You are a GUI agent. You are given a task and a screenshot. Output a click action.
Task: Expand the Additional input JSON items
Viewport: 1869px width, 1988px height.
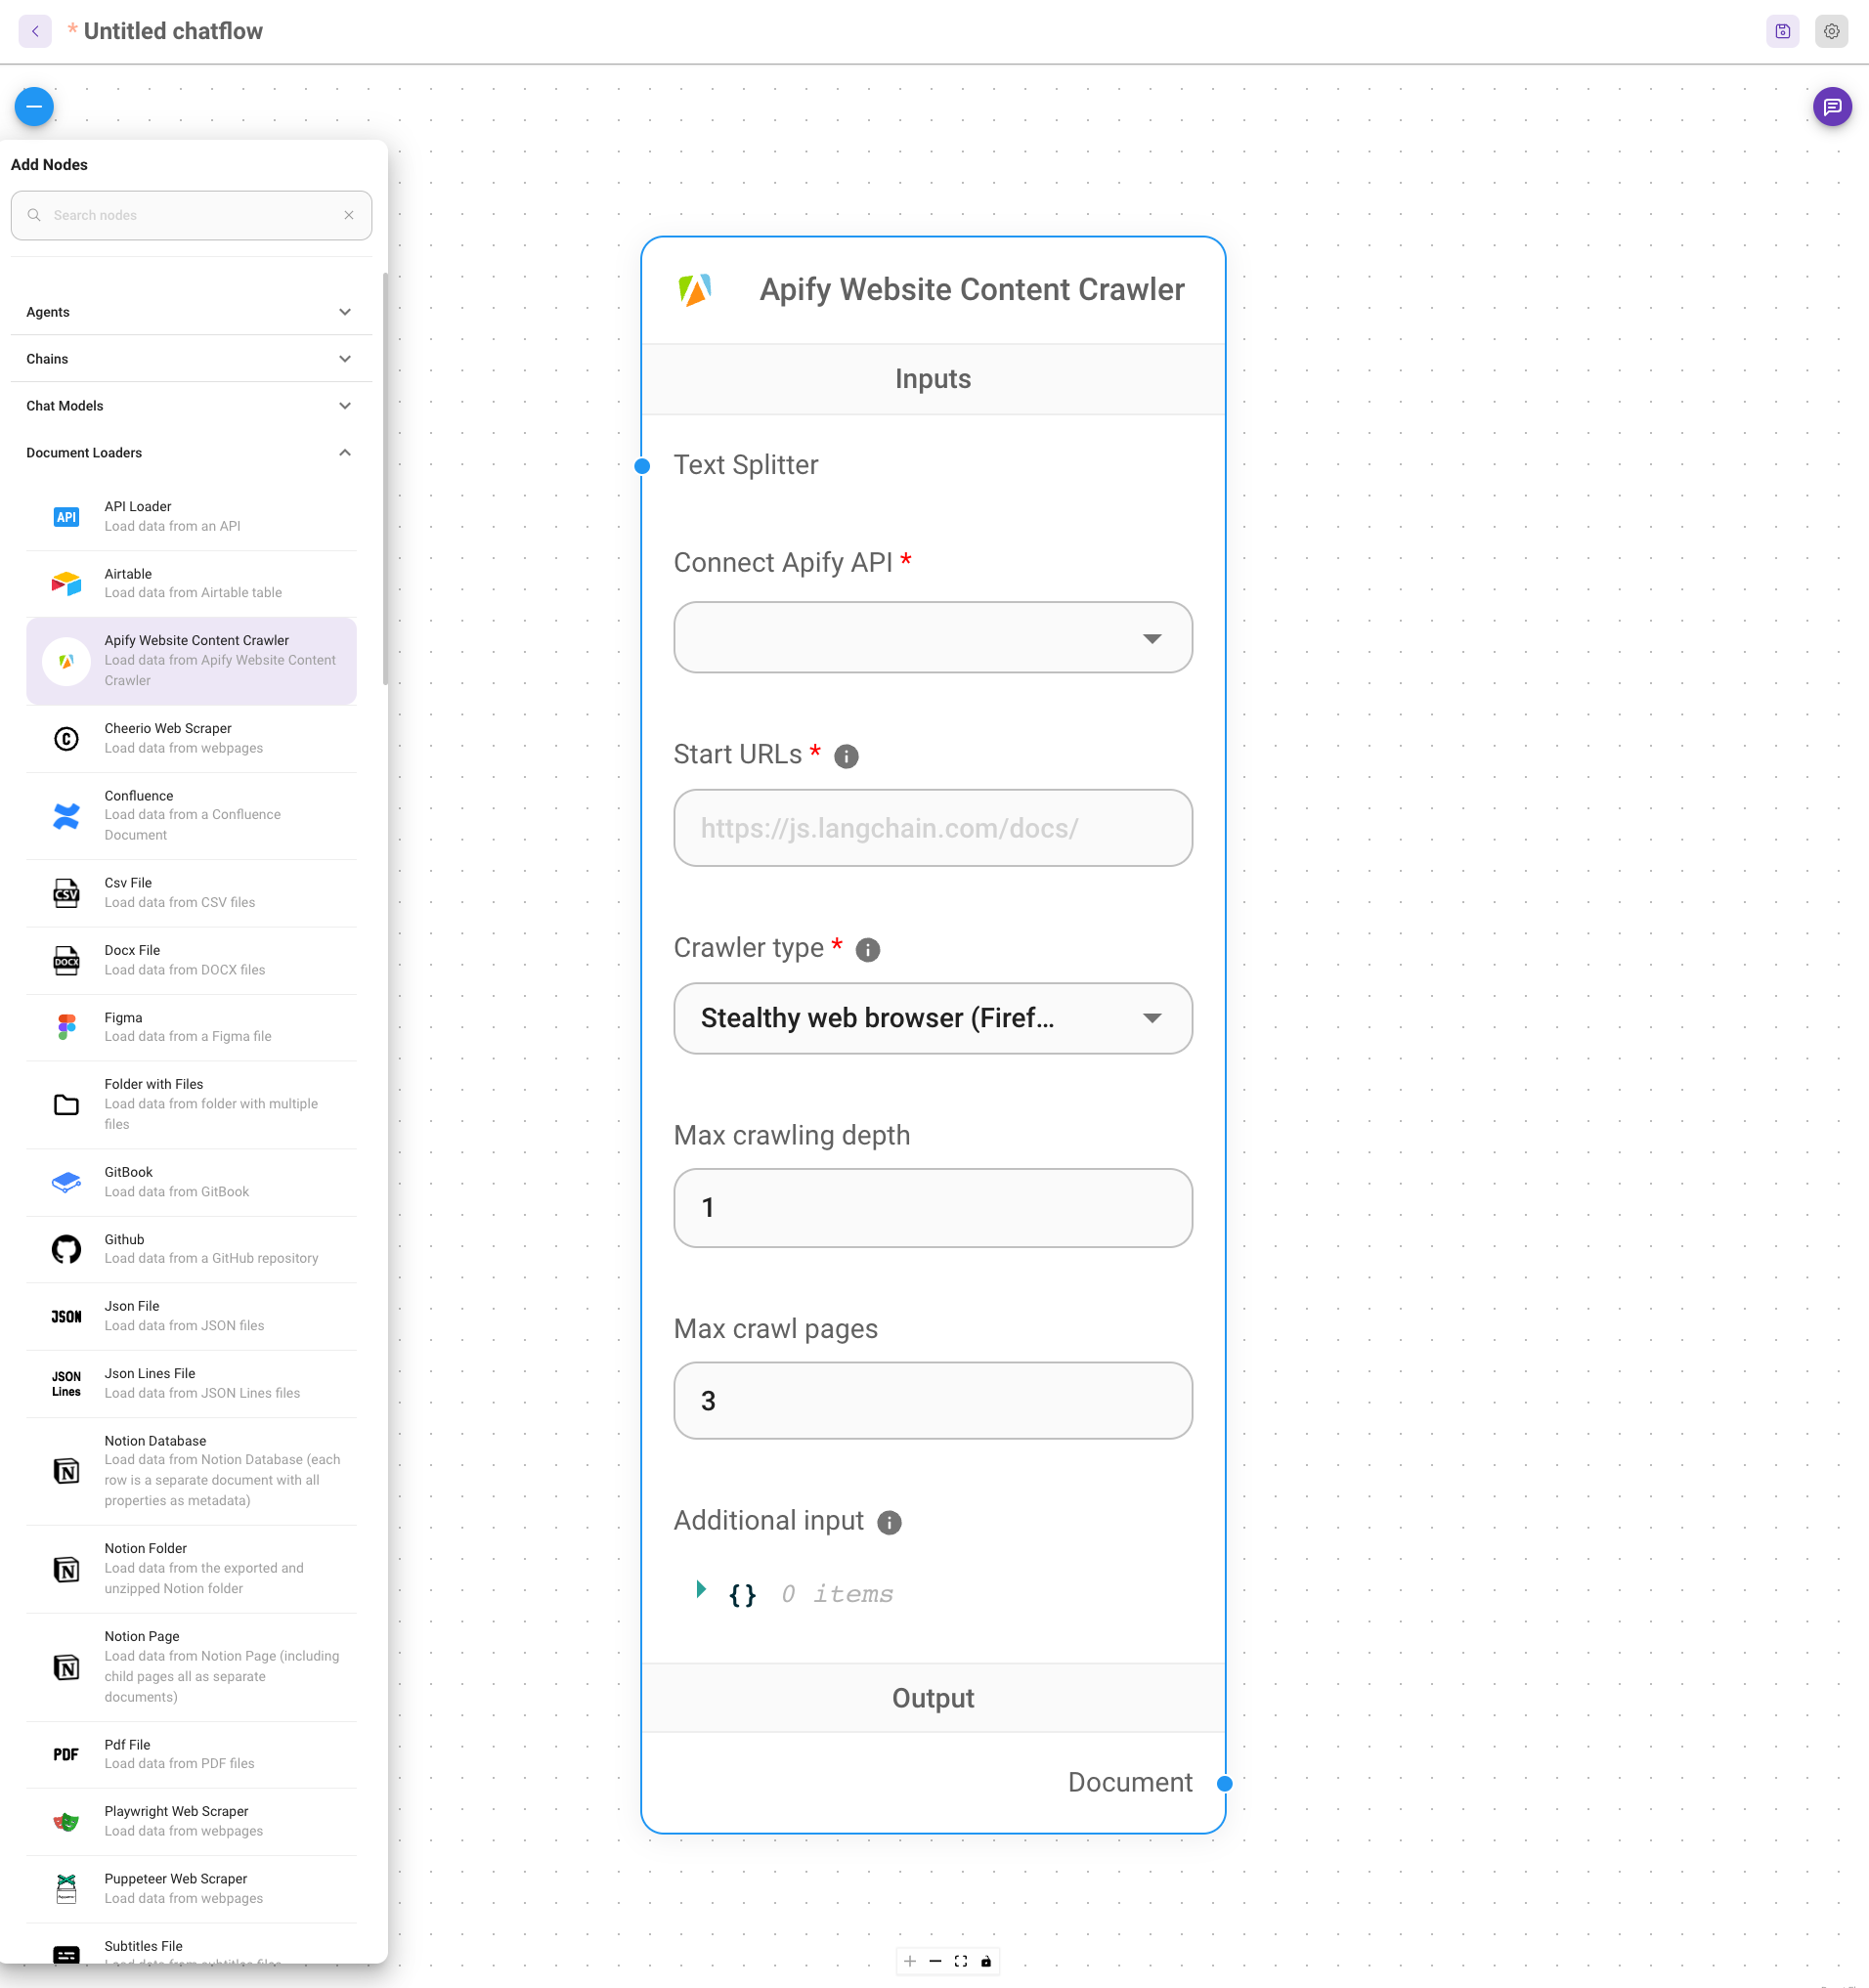(699, 1592)
